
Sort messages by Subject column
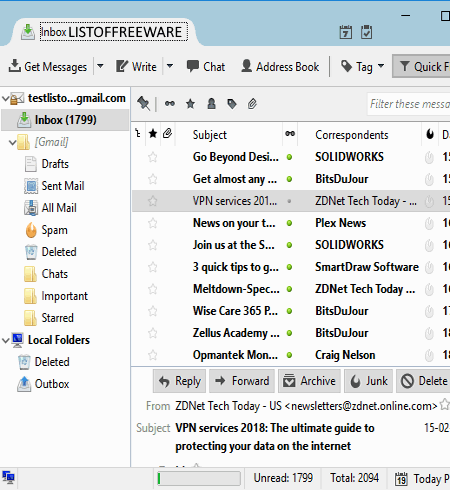[210, 135]
